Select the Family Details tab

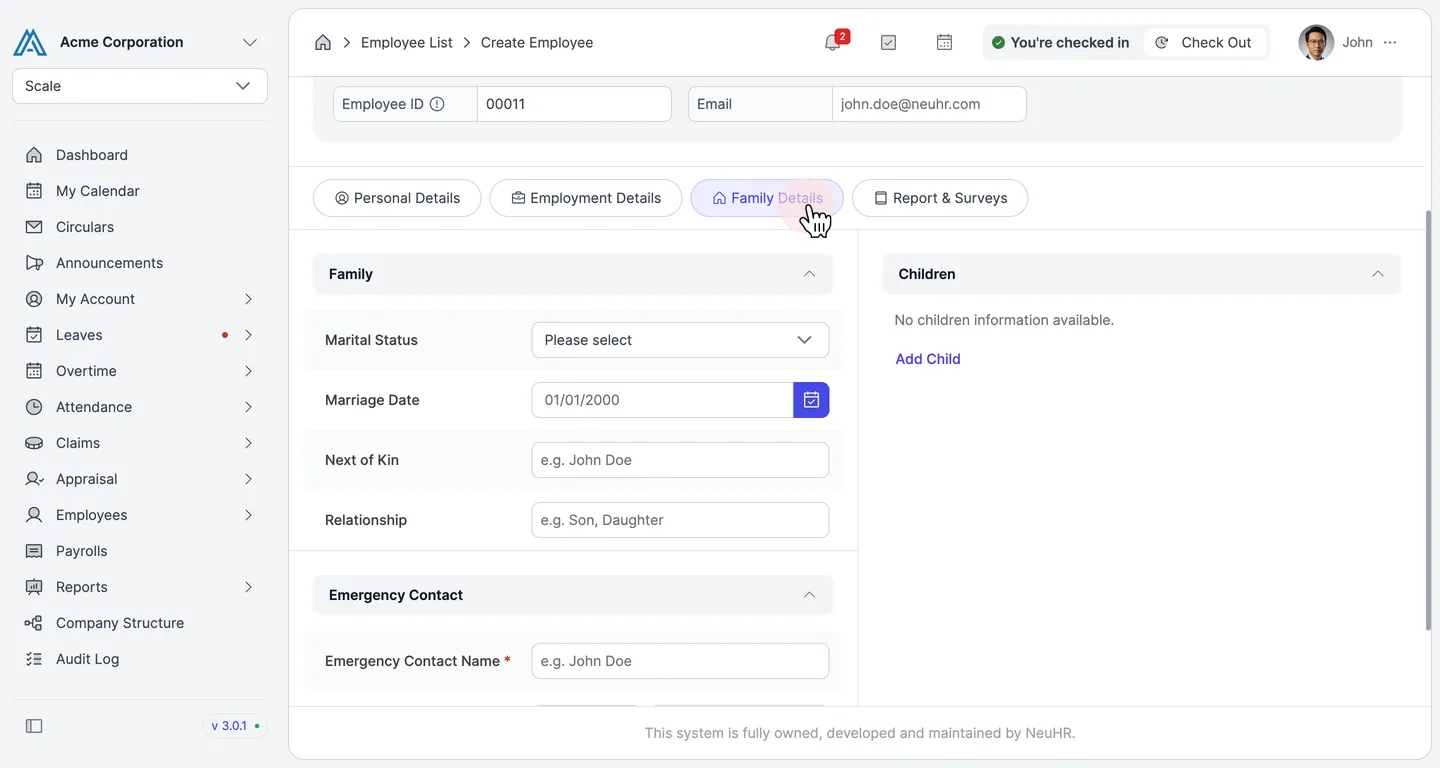tap(767, 198)
